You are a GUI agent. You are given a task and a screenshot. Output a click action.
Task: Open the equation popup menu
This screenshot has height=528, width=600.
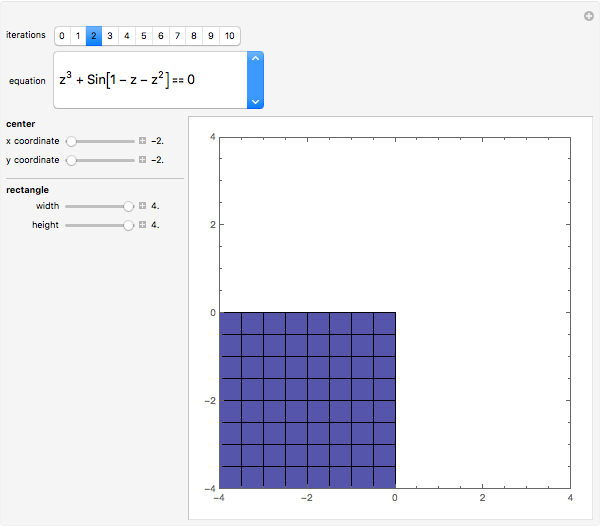point(255,80)
